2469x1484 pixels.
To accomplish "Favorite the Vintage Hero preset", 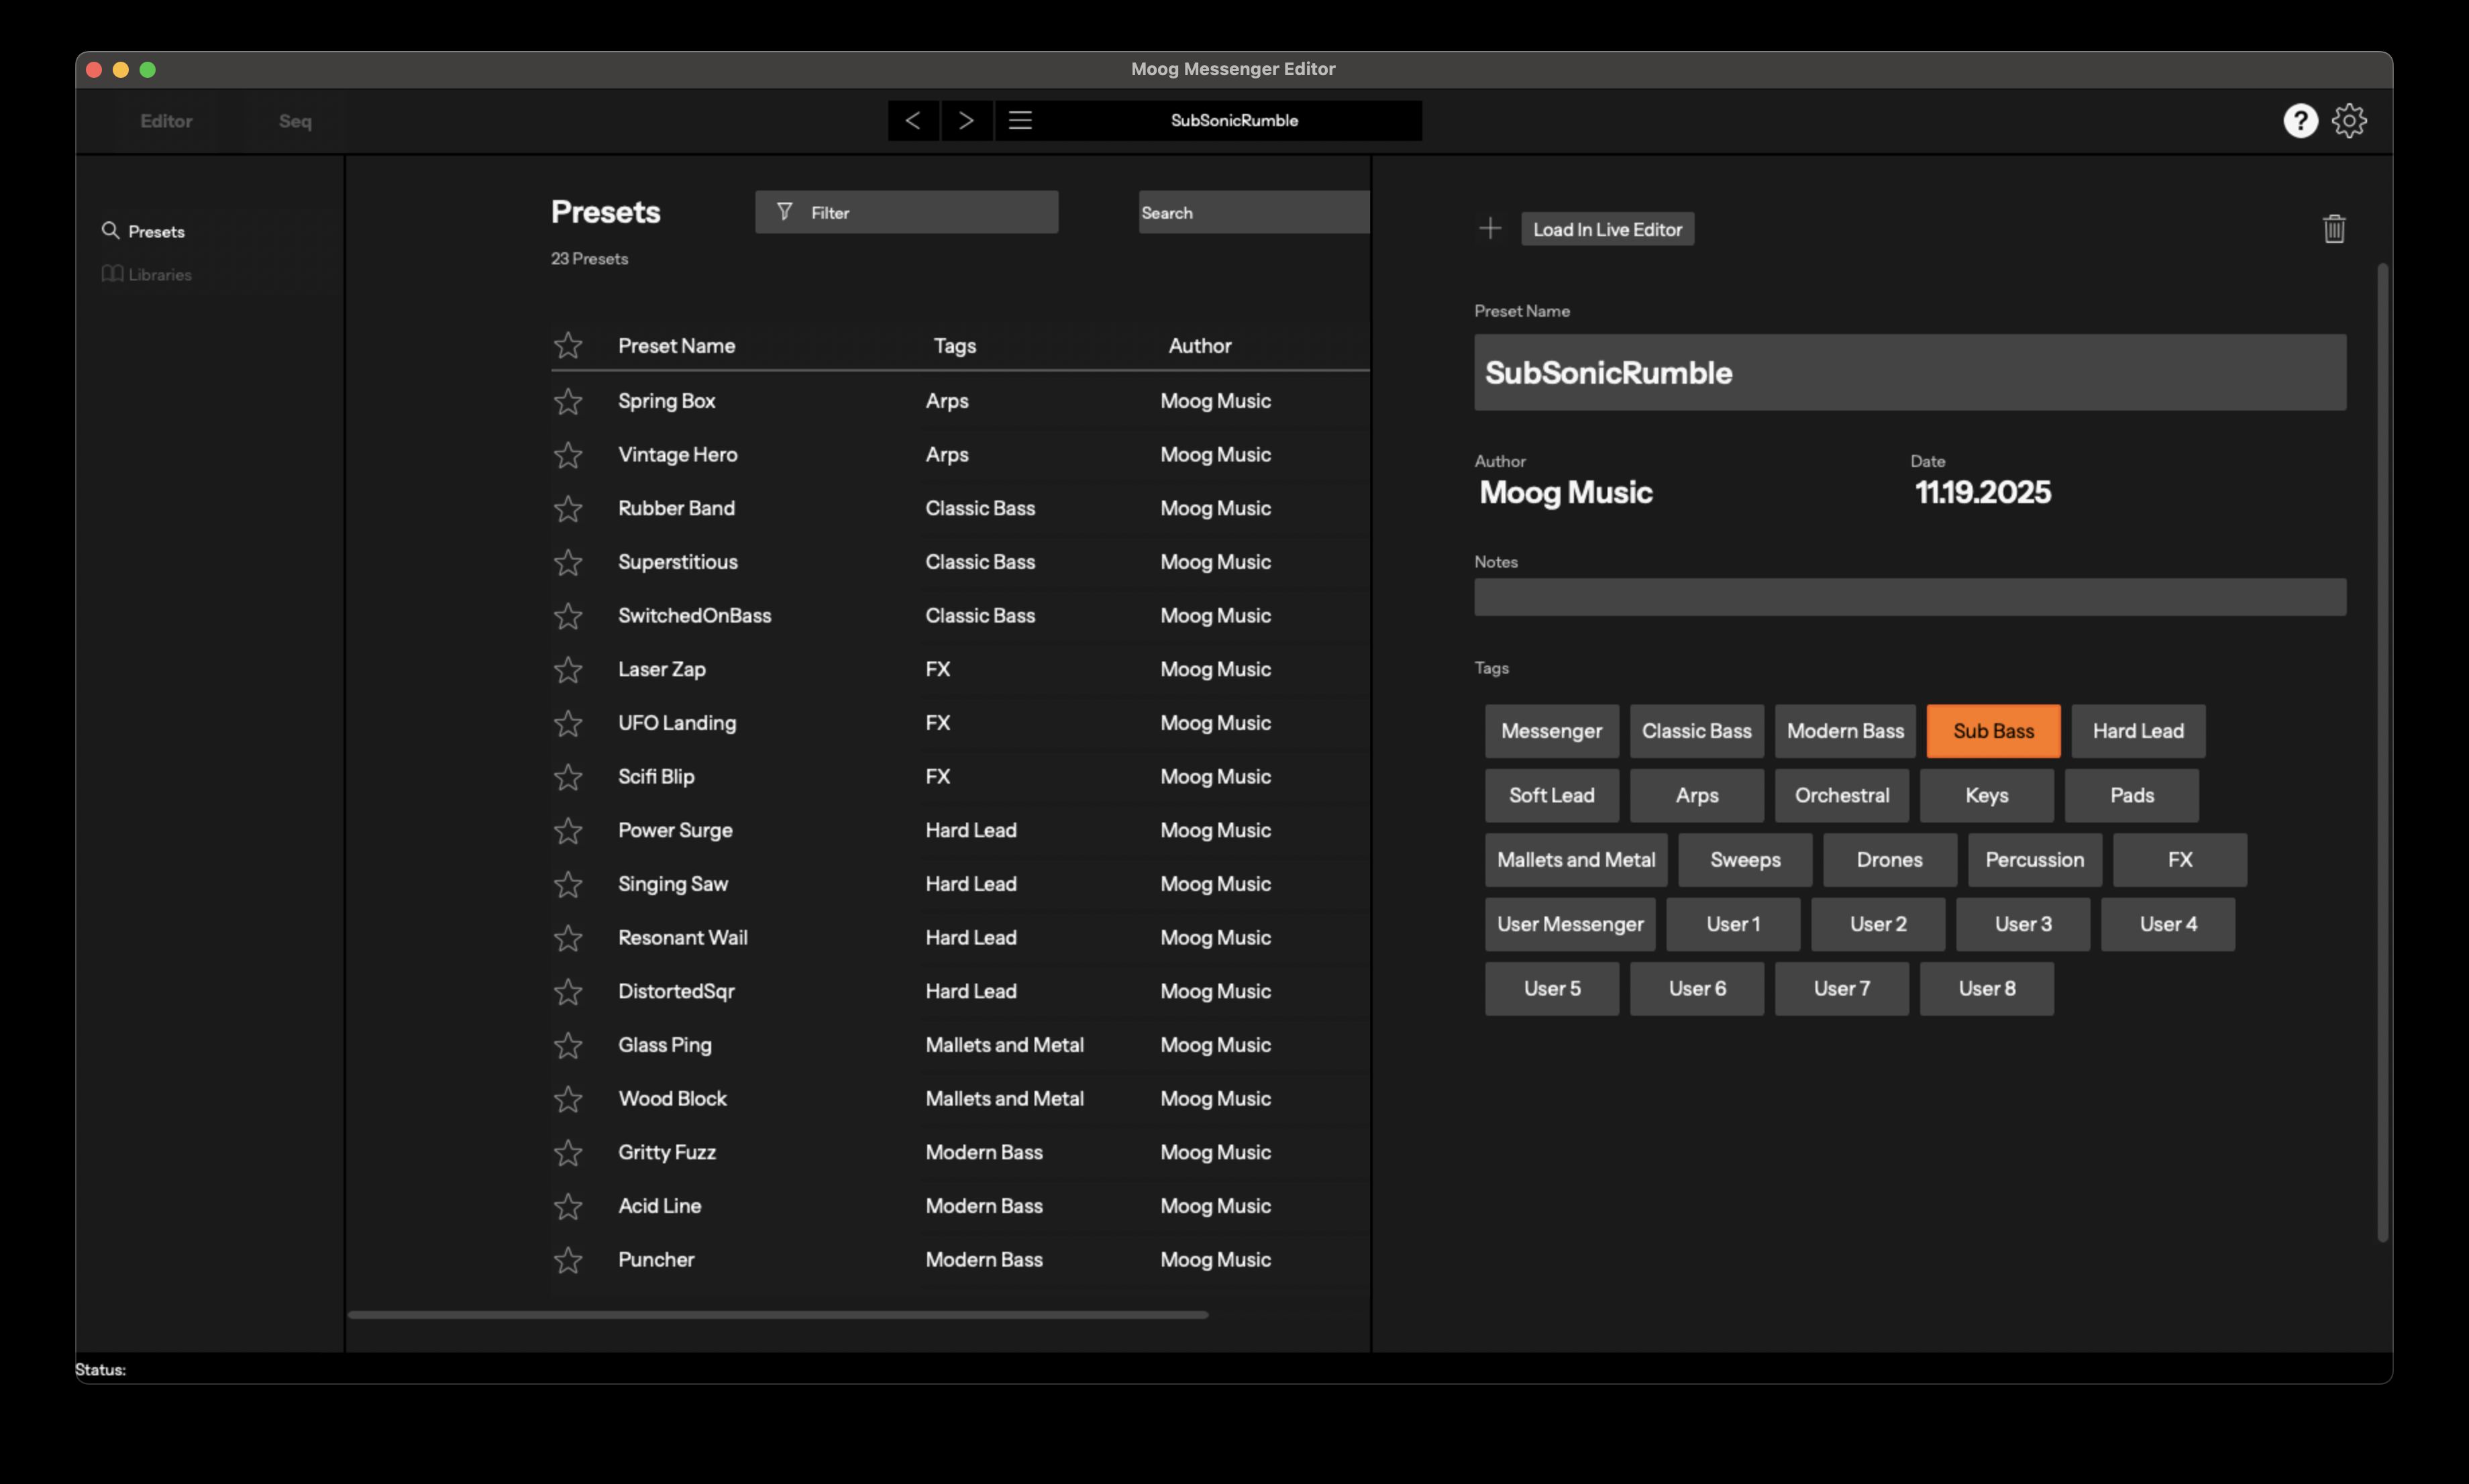I will click(x=568, y=454).
